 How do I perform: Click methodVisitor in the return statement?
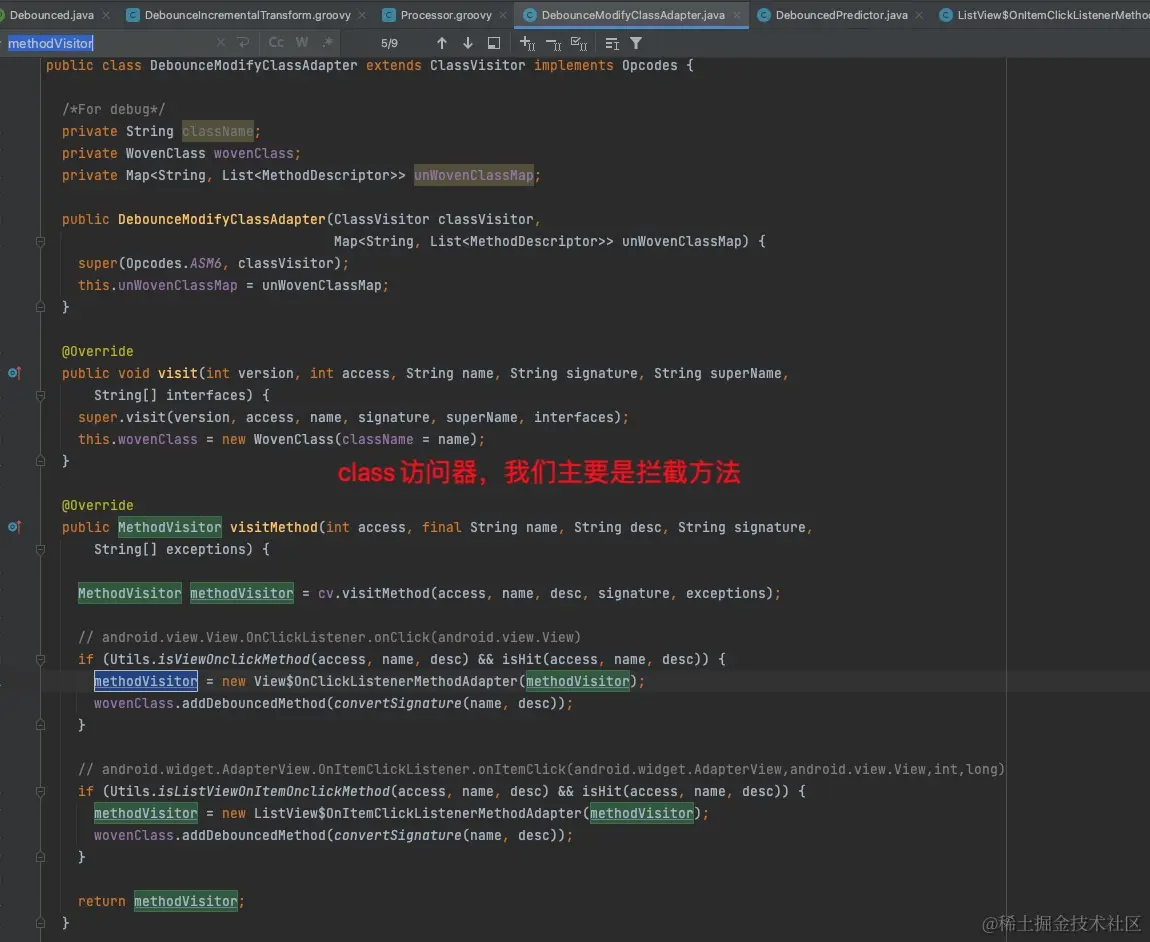pos(186,901)
